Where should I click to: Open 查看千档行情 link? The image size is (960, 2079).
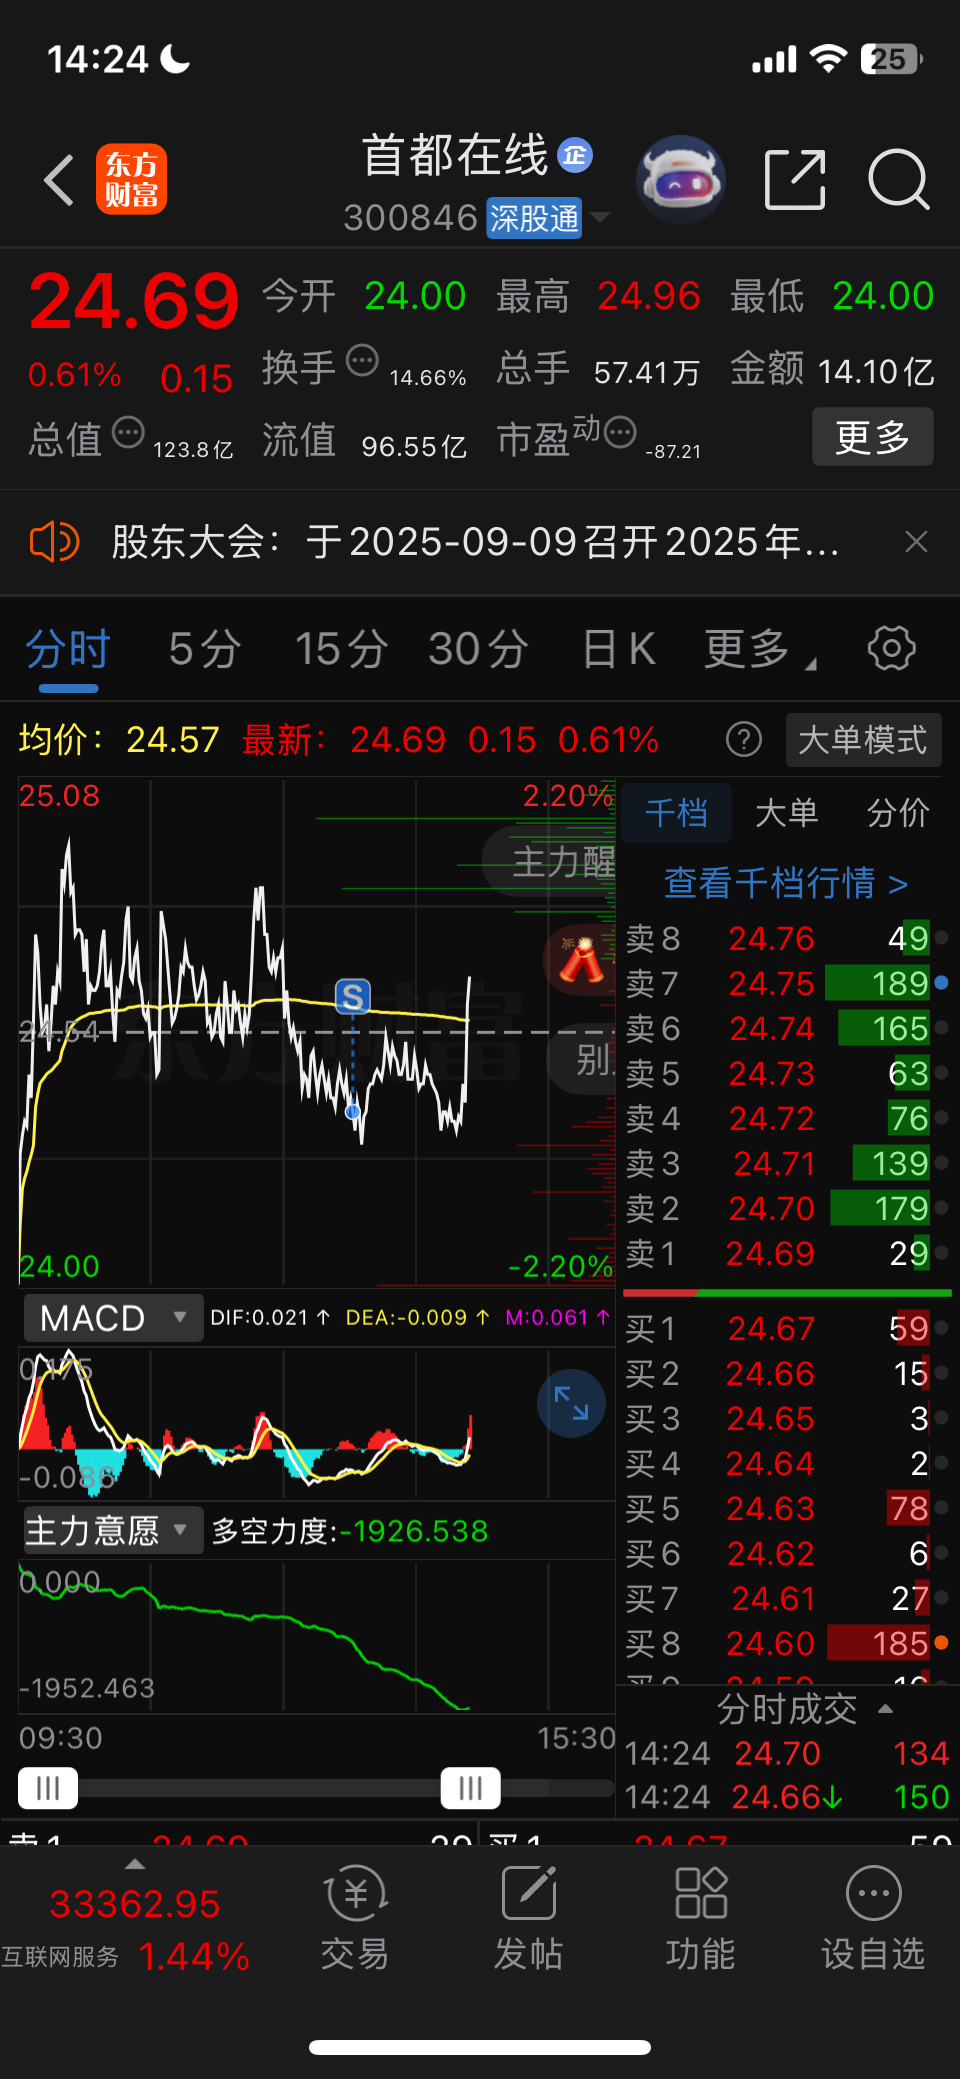pos(786,883)
